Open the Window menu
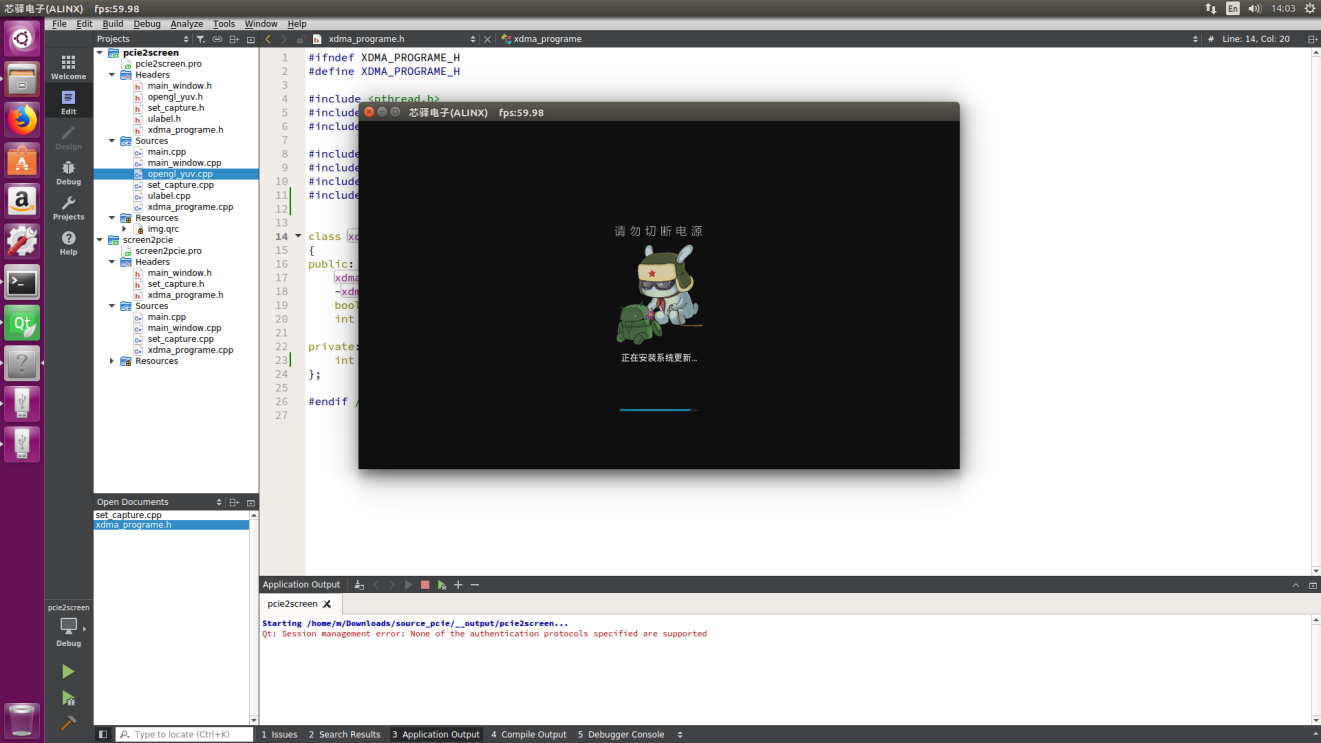Screen dimensions: 1321x743 (x=261, y=24)
